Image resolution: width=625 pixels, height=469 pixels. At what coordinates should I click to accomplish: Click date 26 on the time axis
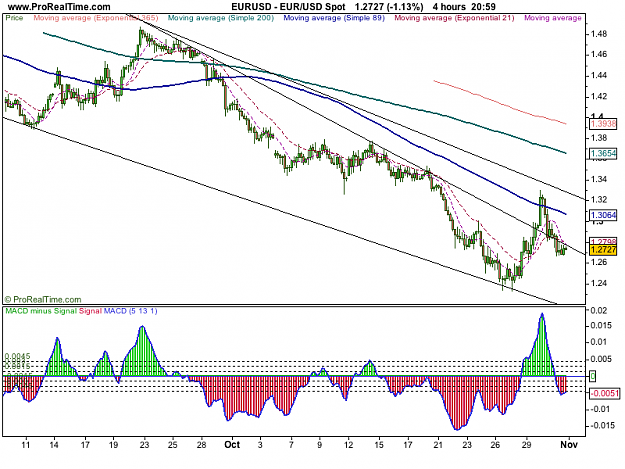(495, 445)
